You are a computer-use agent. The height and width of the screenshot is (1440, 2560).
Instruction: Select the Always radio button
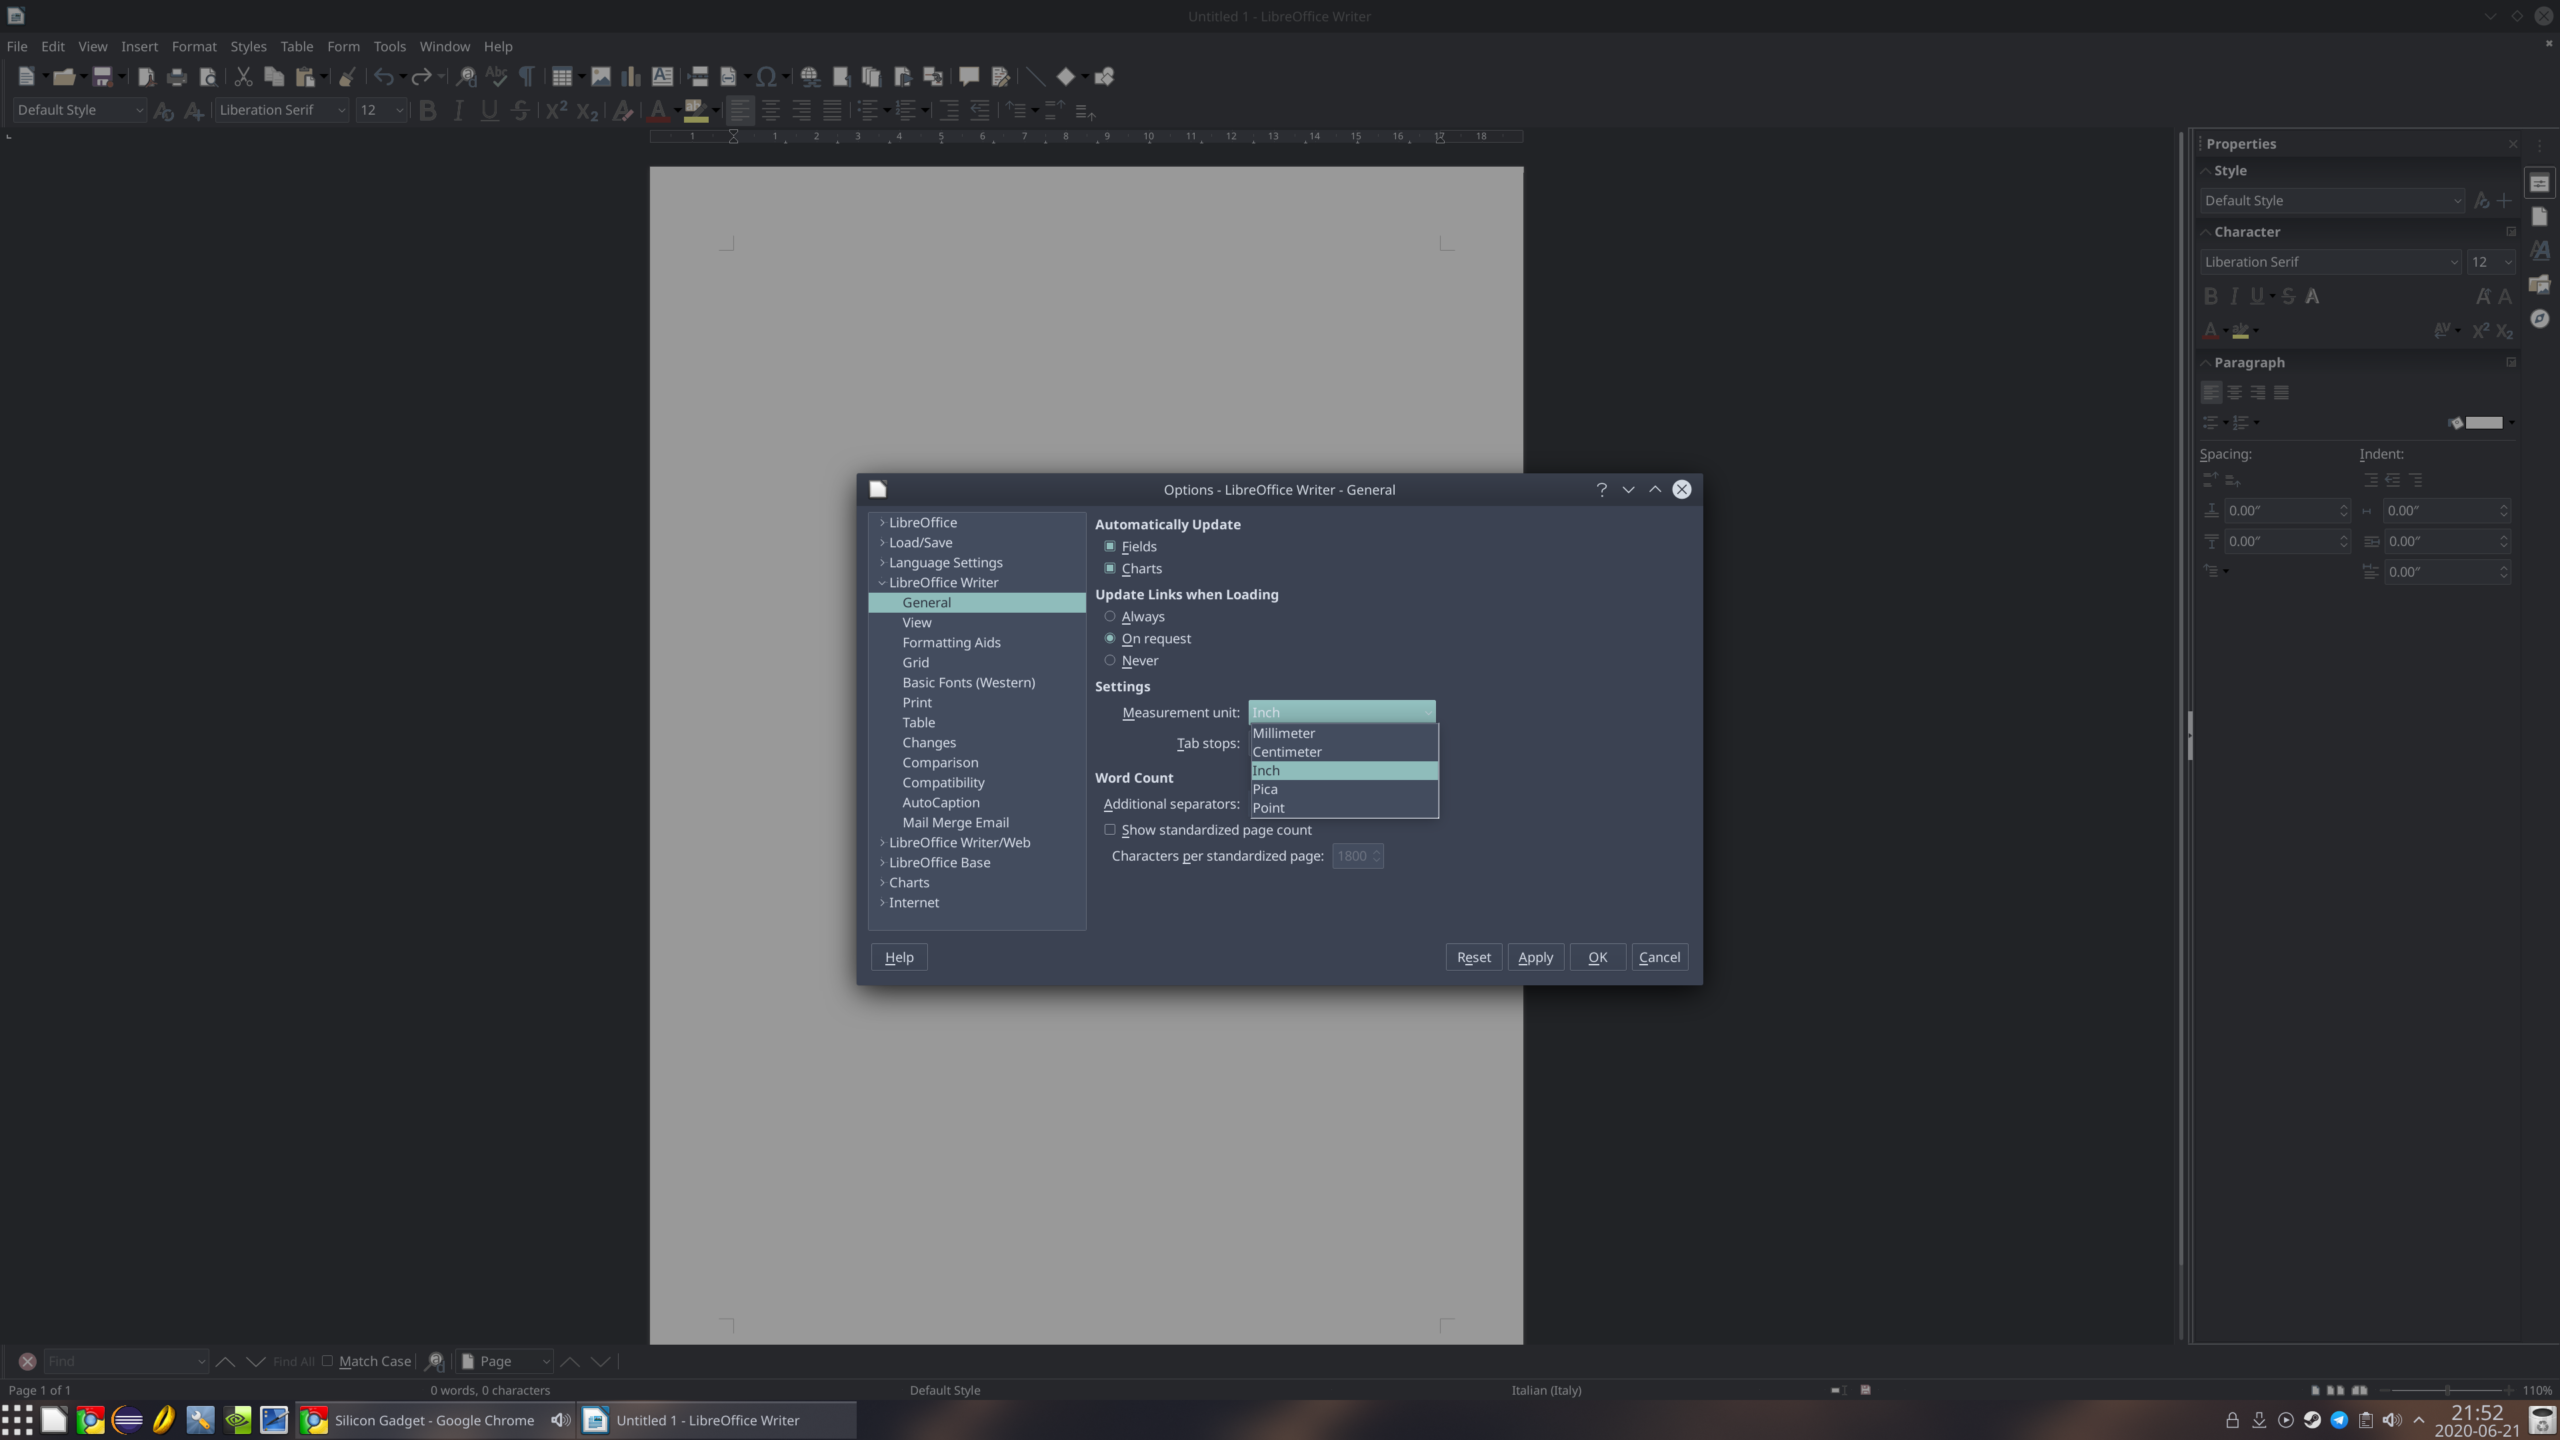click(x=1110, y=616)
